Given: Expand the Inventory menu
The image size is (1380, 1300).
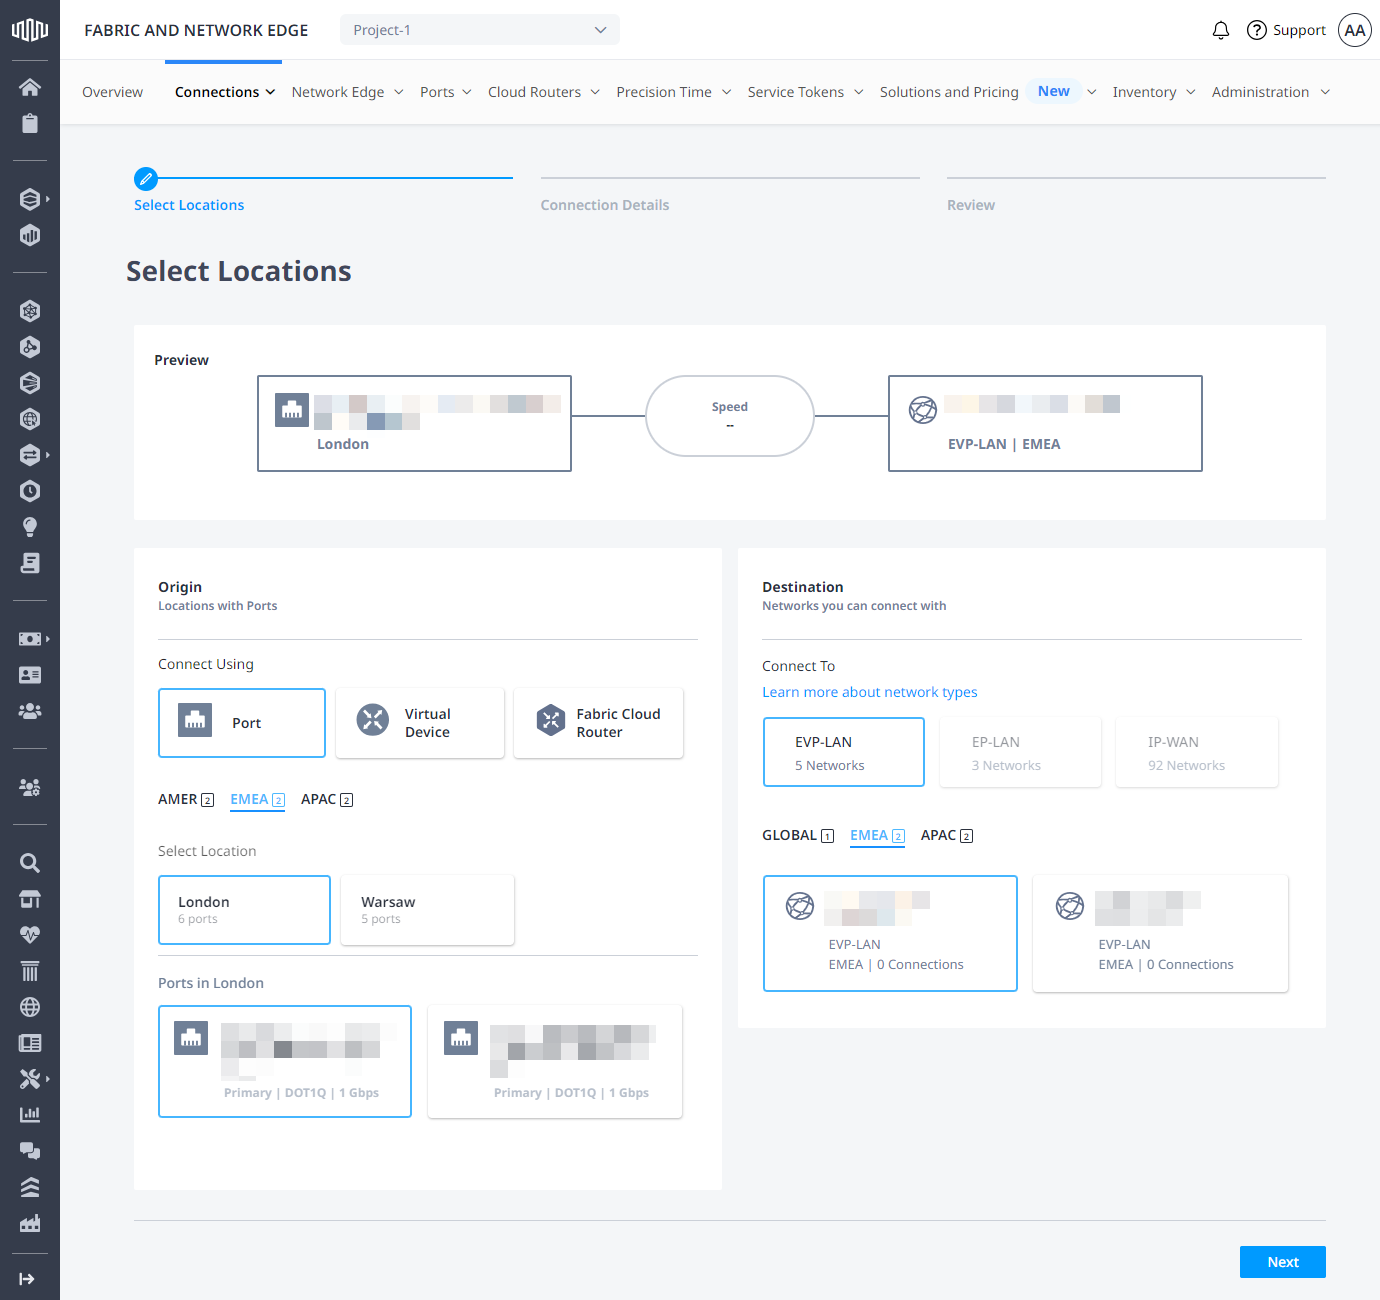Looking at the screenshot, I should pos(1154,92).
